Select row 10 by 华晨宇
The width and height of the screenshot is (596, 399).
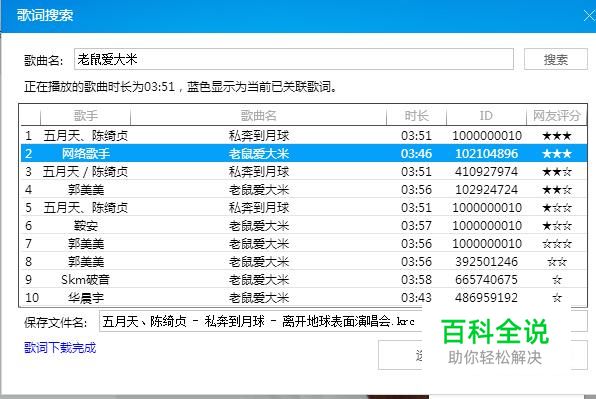tap(304, 298)
